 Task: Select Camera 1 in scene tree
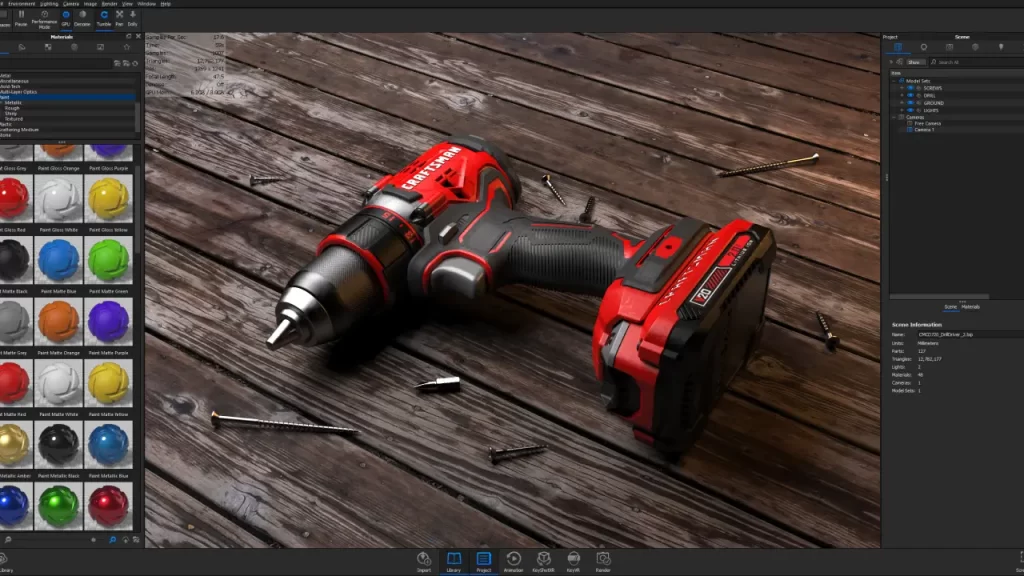tap(924, 130)
